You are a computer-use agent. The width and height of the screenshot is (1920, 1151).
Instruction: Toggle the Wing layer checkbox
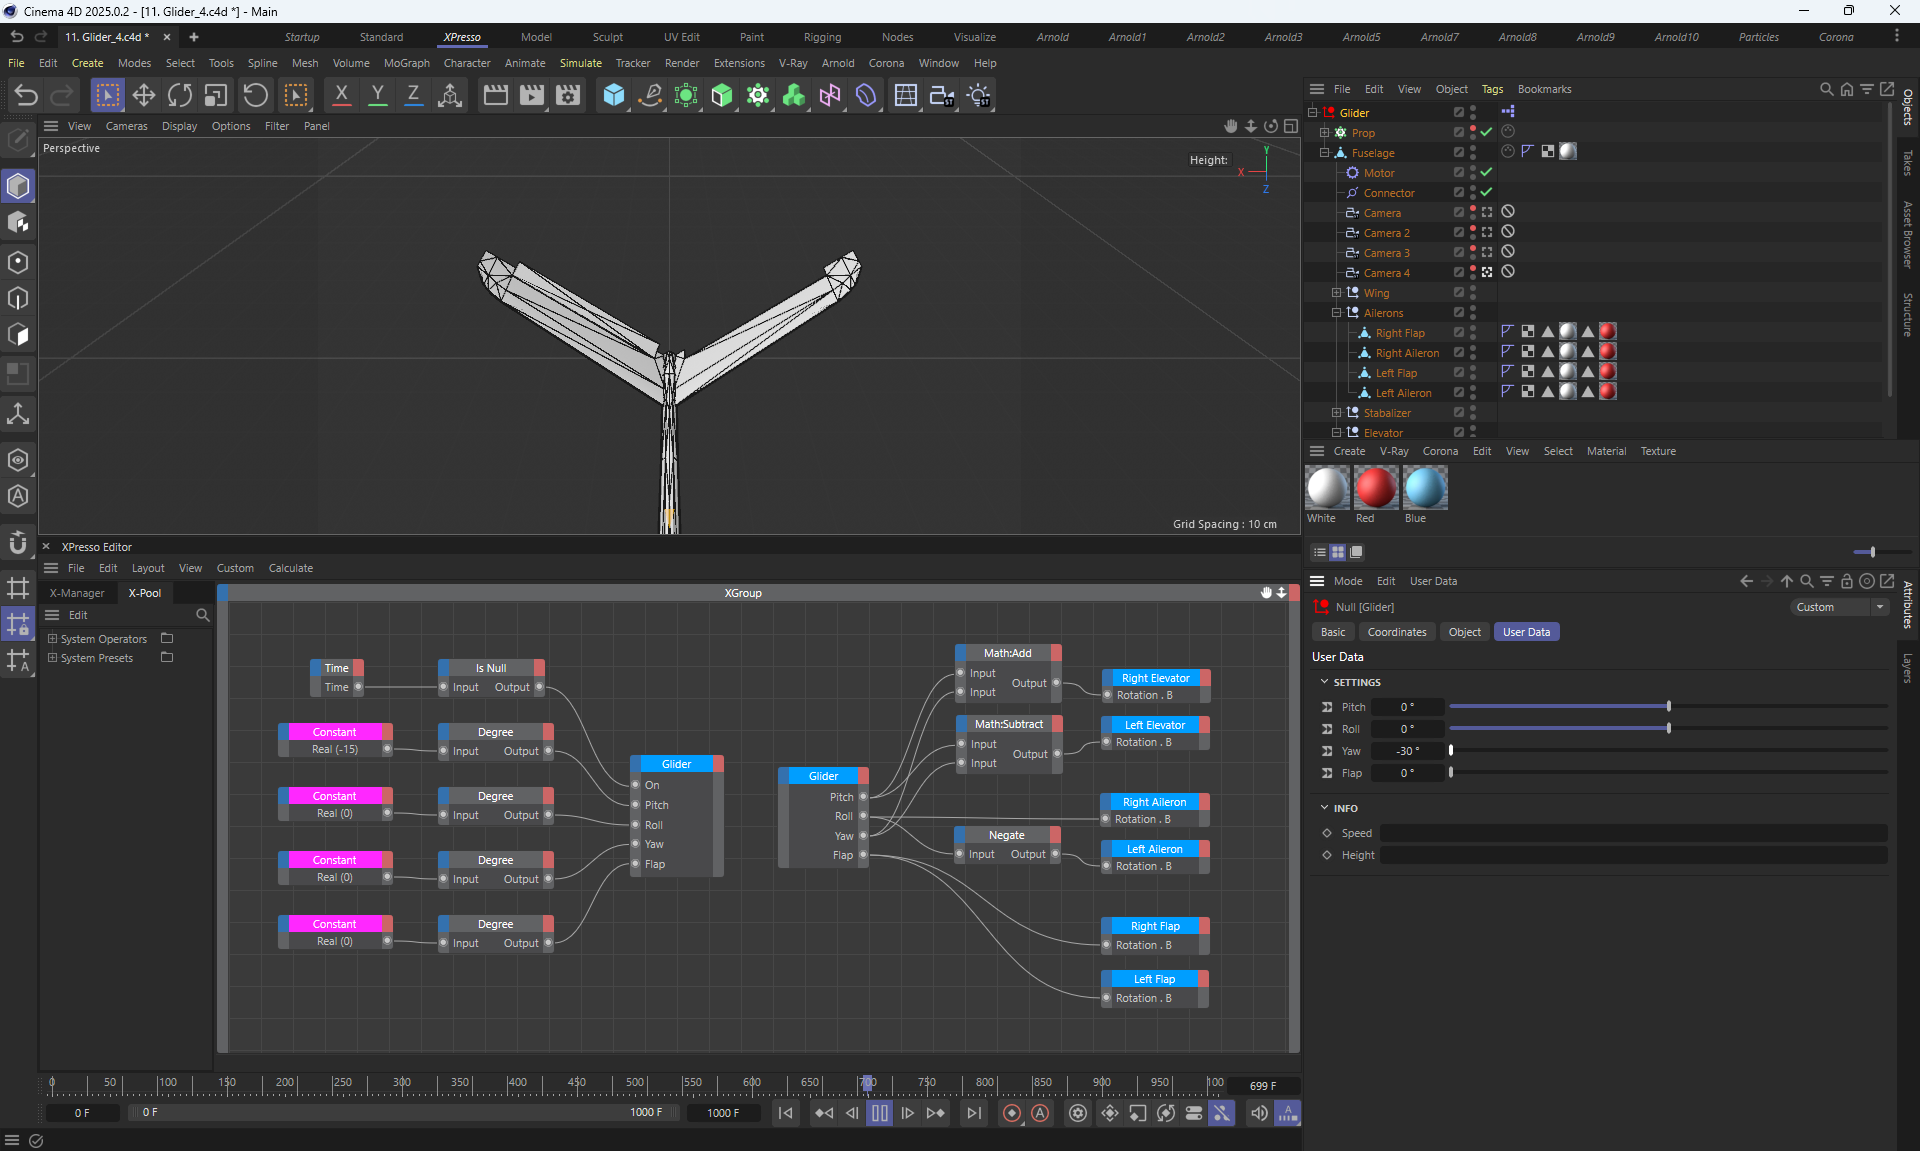click(1458, 293)
